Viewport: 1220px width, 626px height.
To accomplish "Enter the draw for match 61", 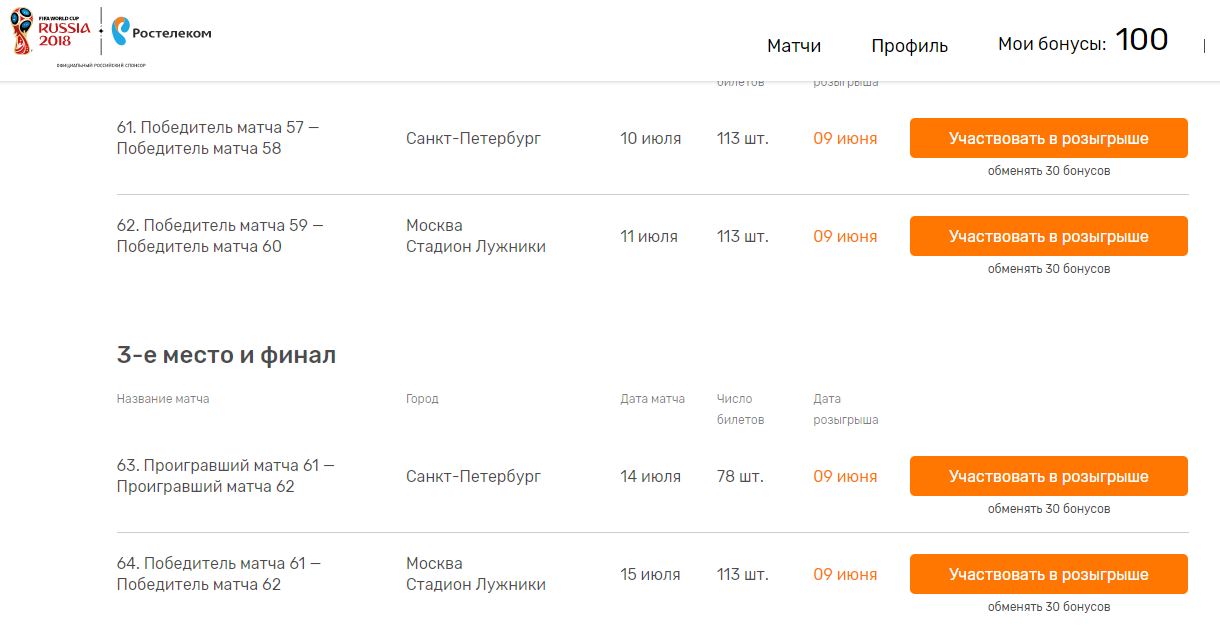I will click(1048, 138).
